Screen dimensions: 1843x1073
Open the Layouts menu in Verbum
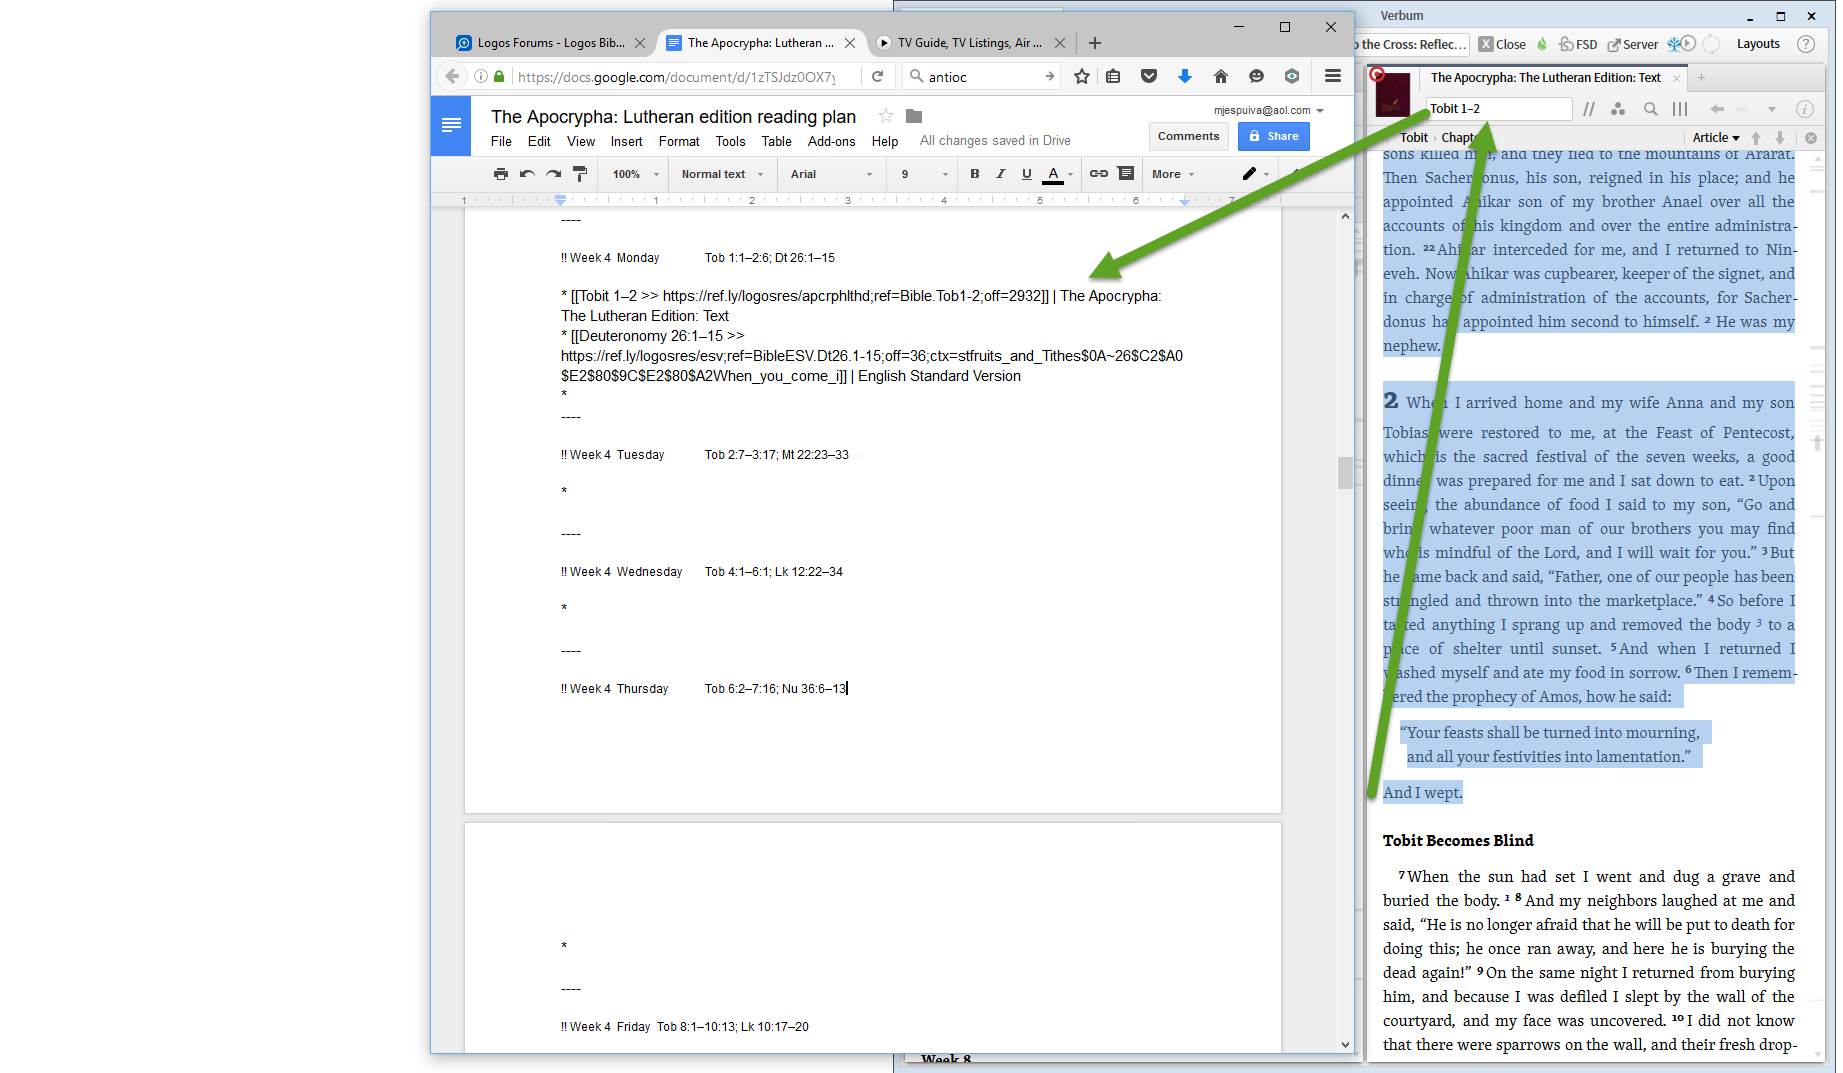click(1758, 44)
